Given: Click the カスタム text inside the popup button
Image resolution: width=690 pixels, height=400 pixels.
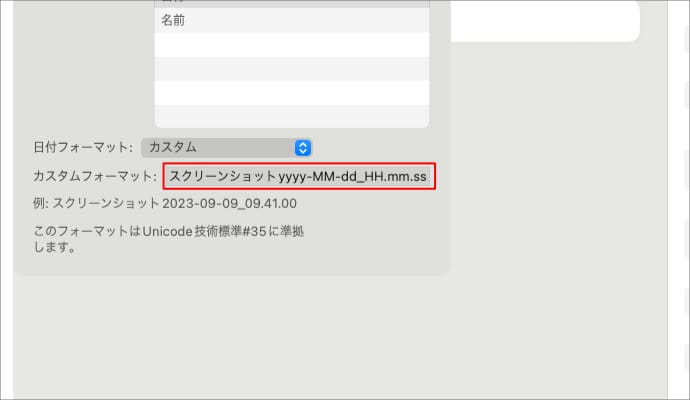Looking at the screenshot, I should (173, 147).
